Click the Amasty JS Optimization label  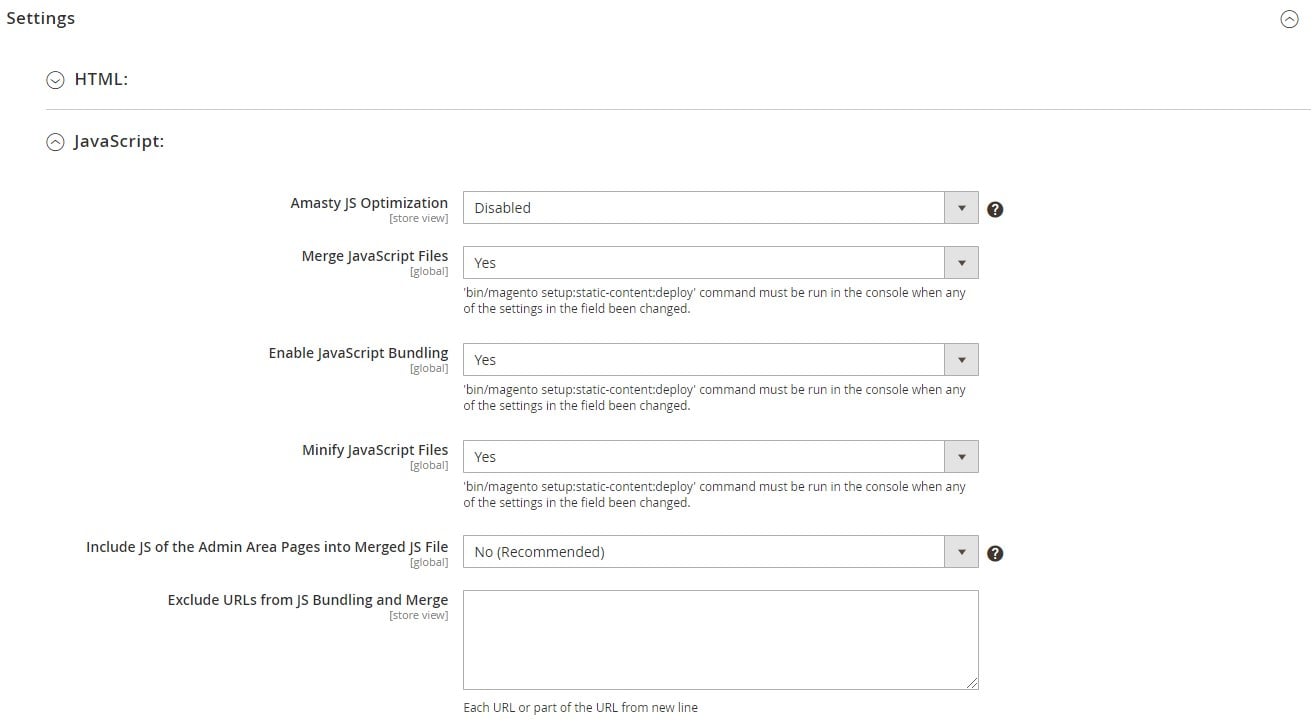point(369,203)
